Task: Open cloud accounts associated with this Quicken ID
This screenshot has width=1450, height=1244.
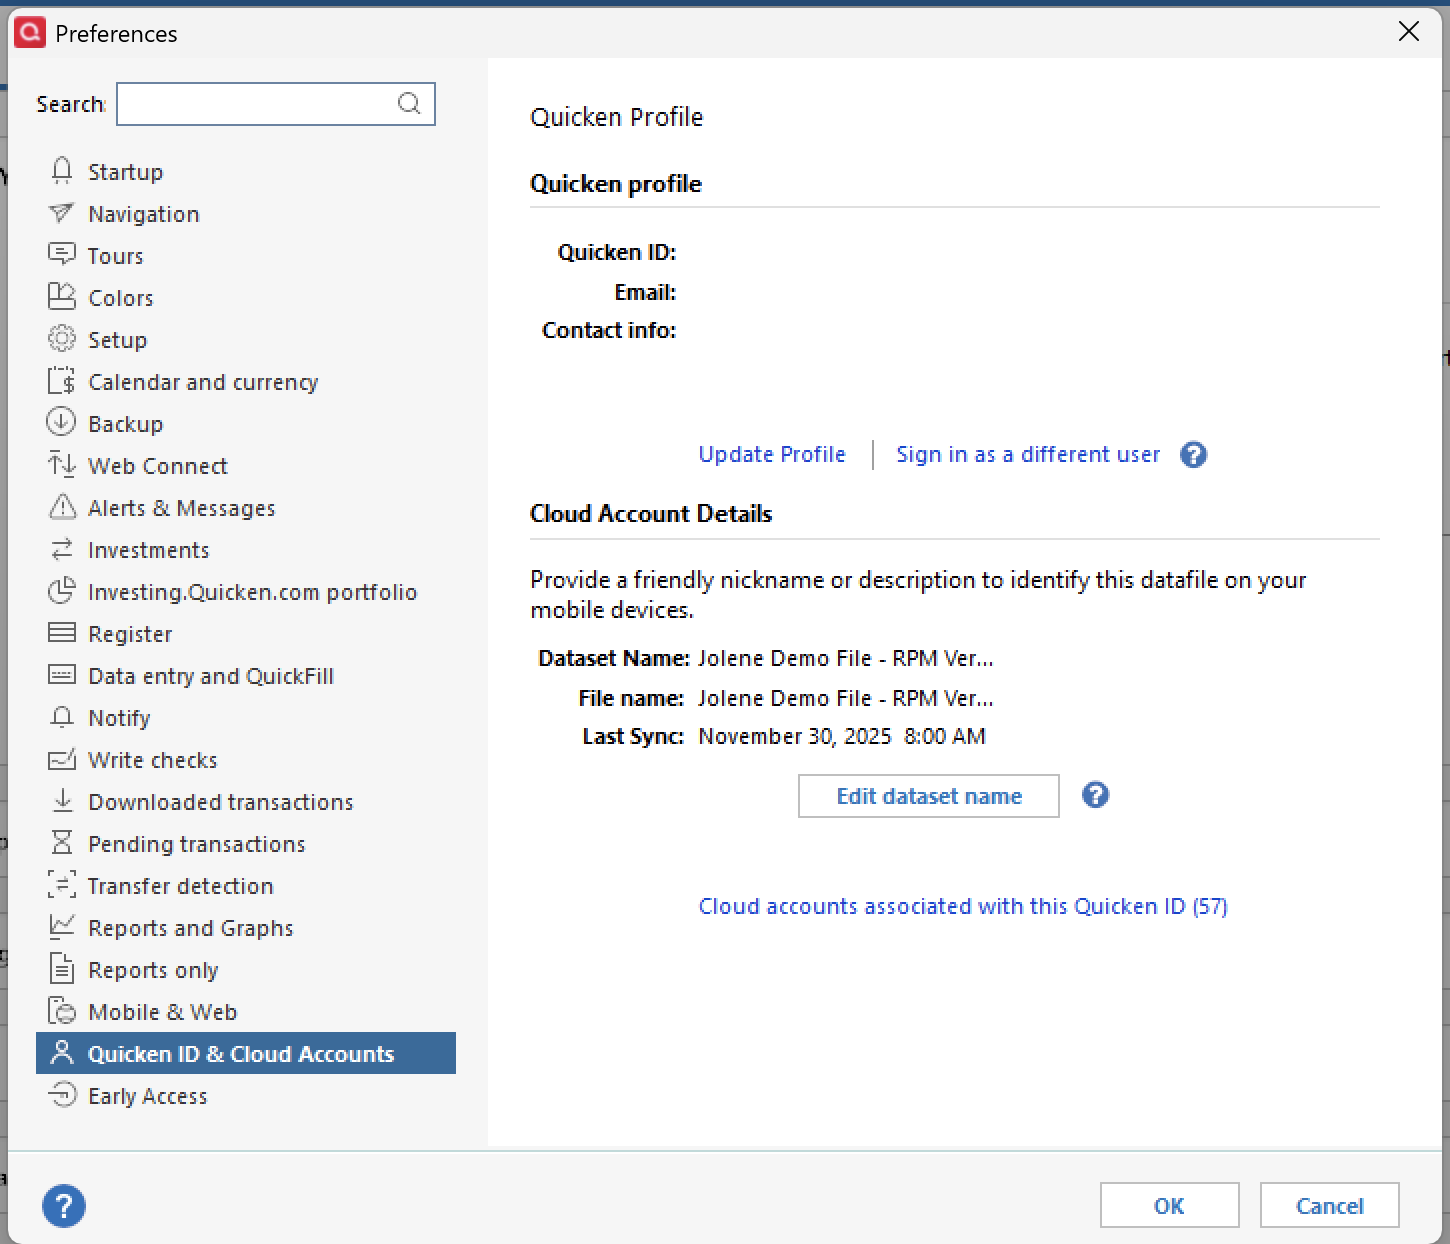Action: [962, 906]
